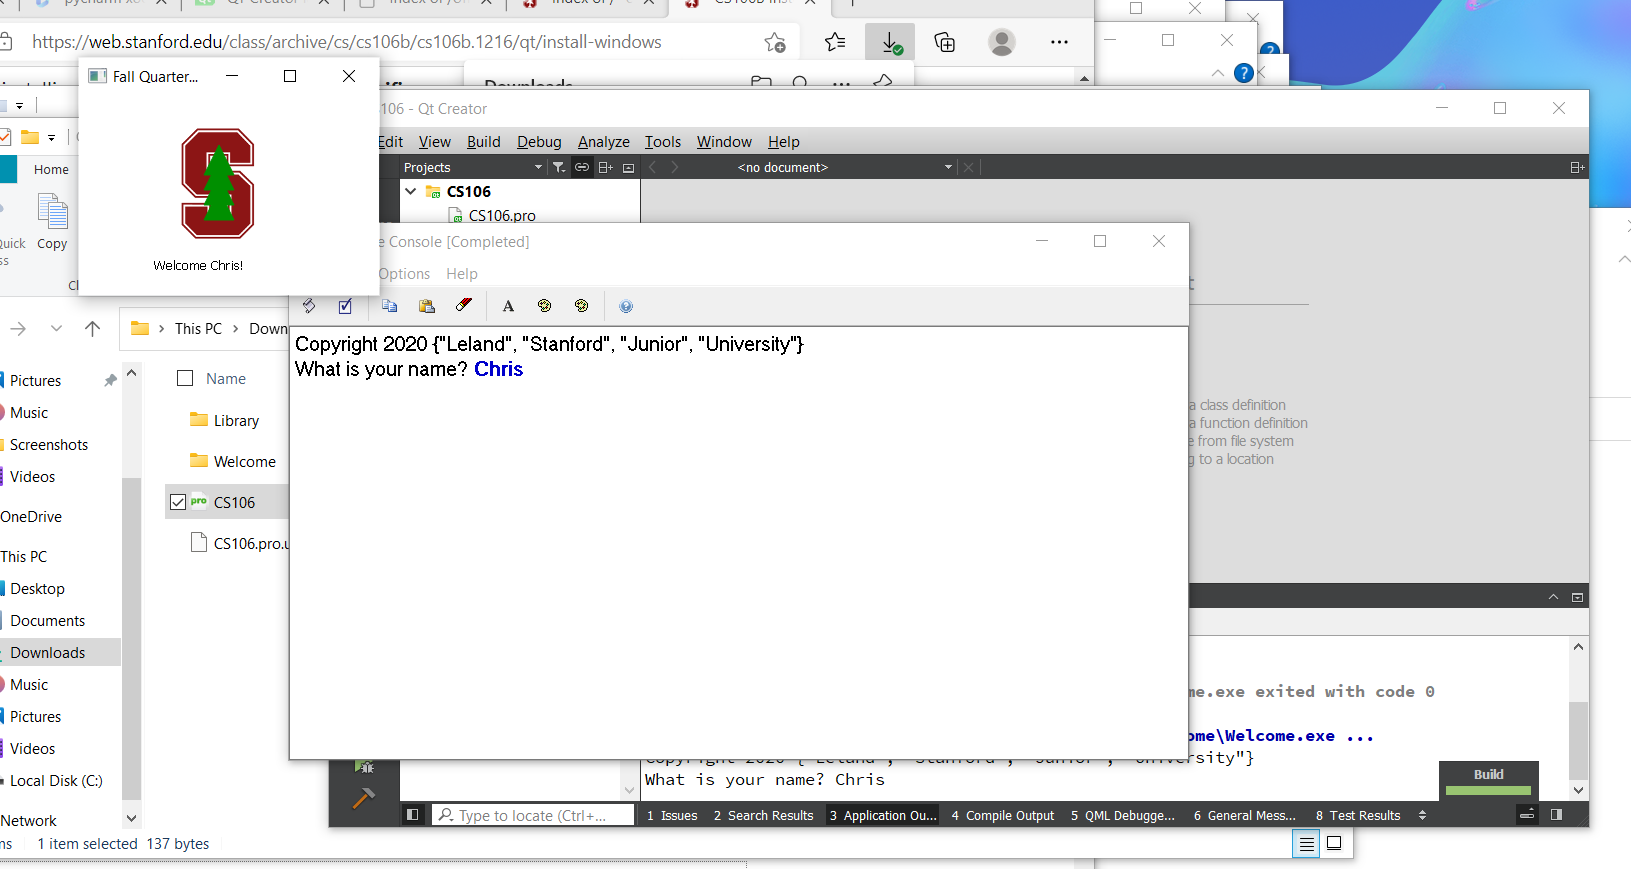Viewport: 1631px width, 869px height.
Task: Switch to the Compile Output tab
Action: (x=1003, y=816)
